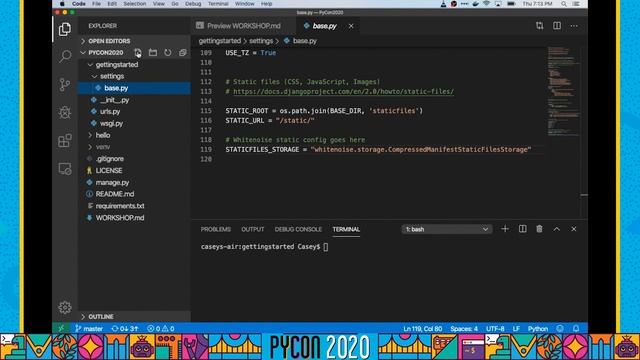Open the Source Control view

tap(65, 84)
